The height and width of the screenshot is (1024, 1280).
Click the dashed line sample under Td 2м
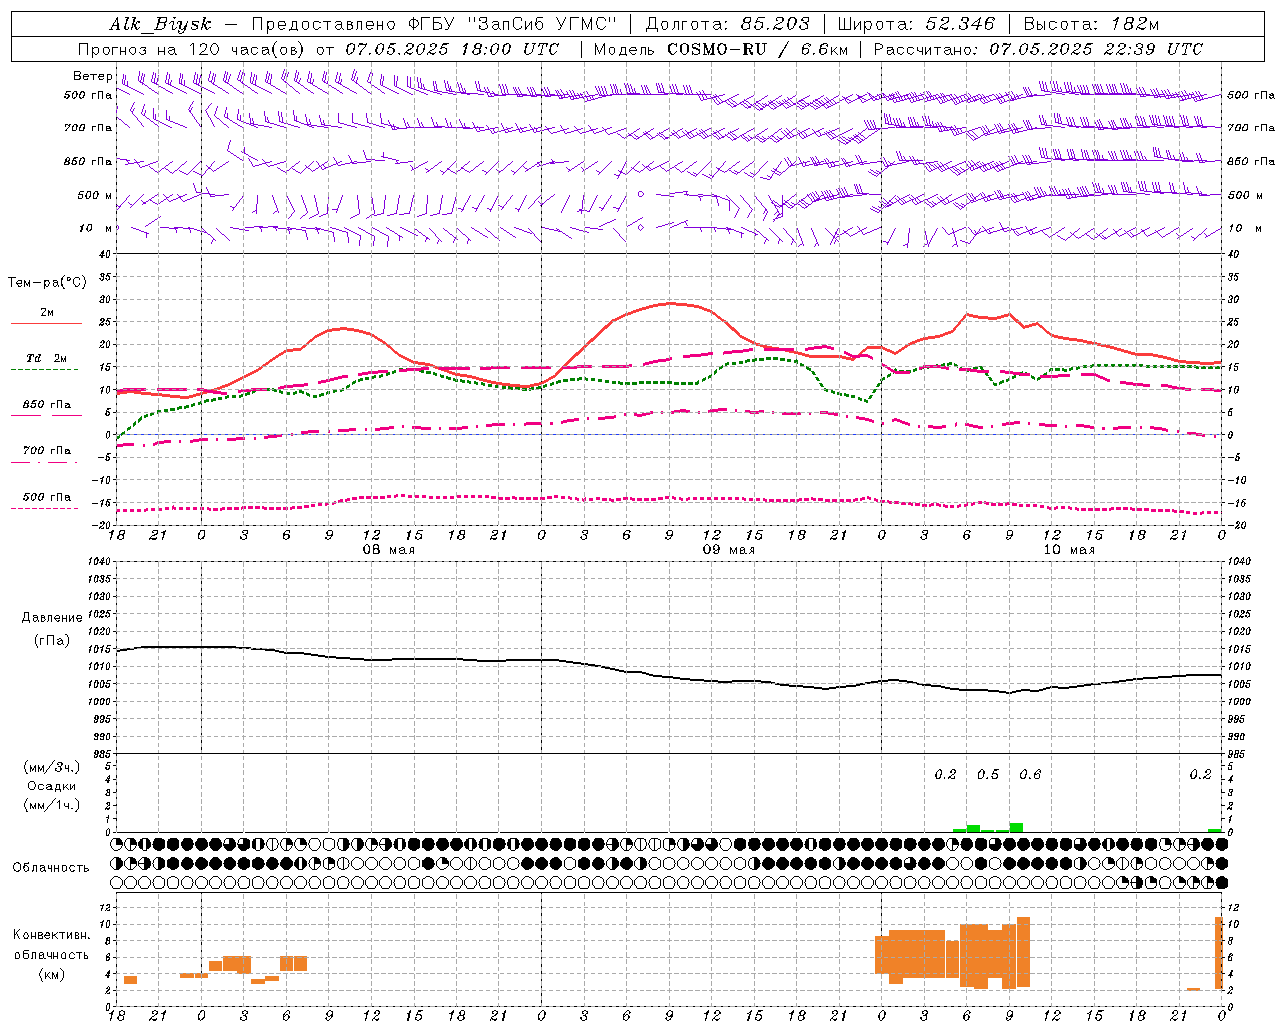coord(46,370)
